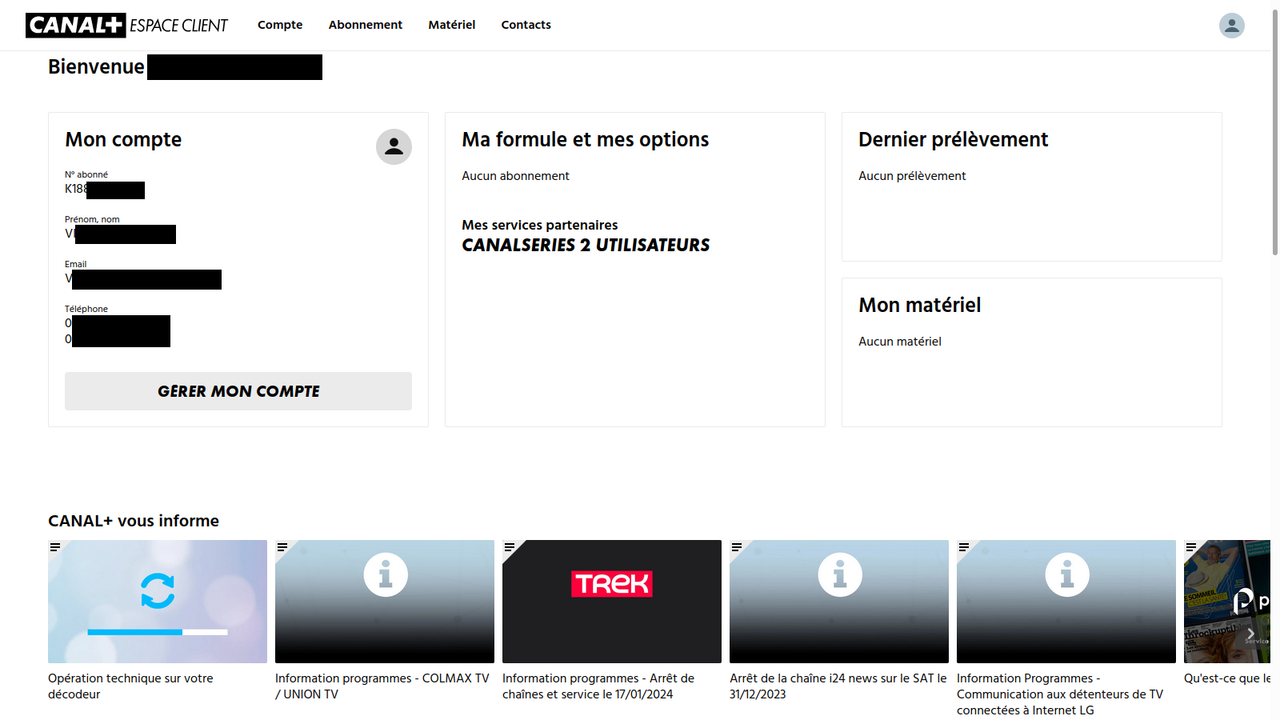1280x720 pixels.
Task: Click the Ma formule et mes options heading
Action: [x=585, y=140]
